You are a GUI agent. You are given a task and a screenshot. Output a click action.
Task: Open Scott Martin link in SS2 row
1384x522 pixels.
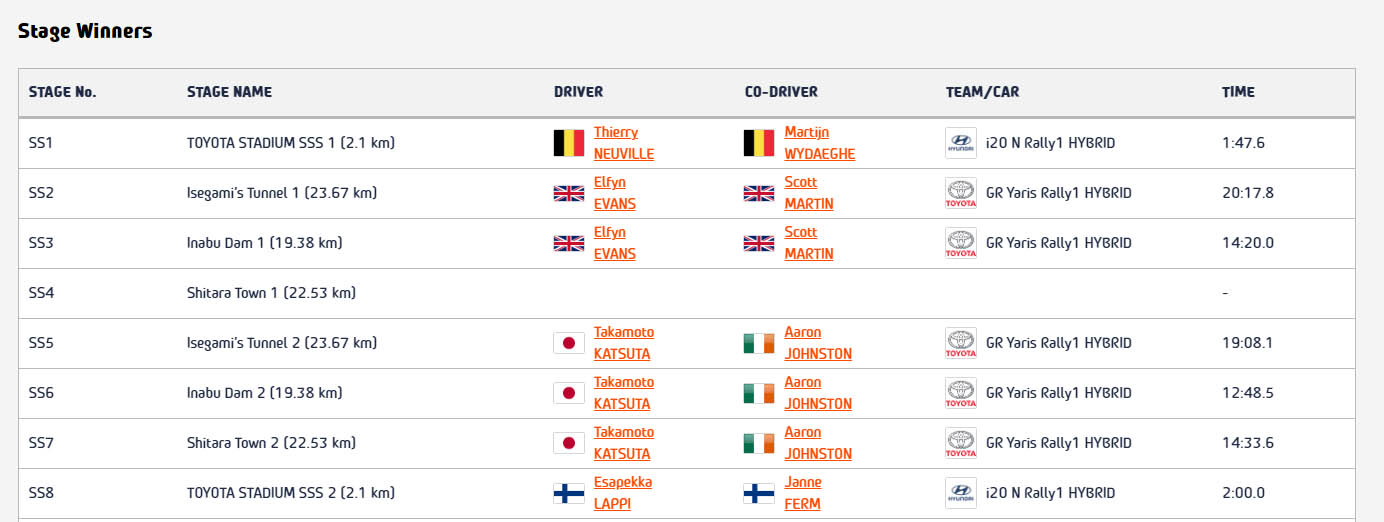tap(809, 193)
